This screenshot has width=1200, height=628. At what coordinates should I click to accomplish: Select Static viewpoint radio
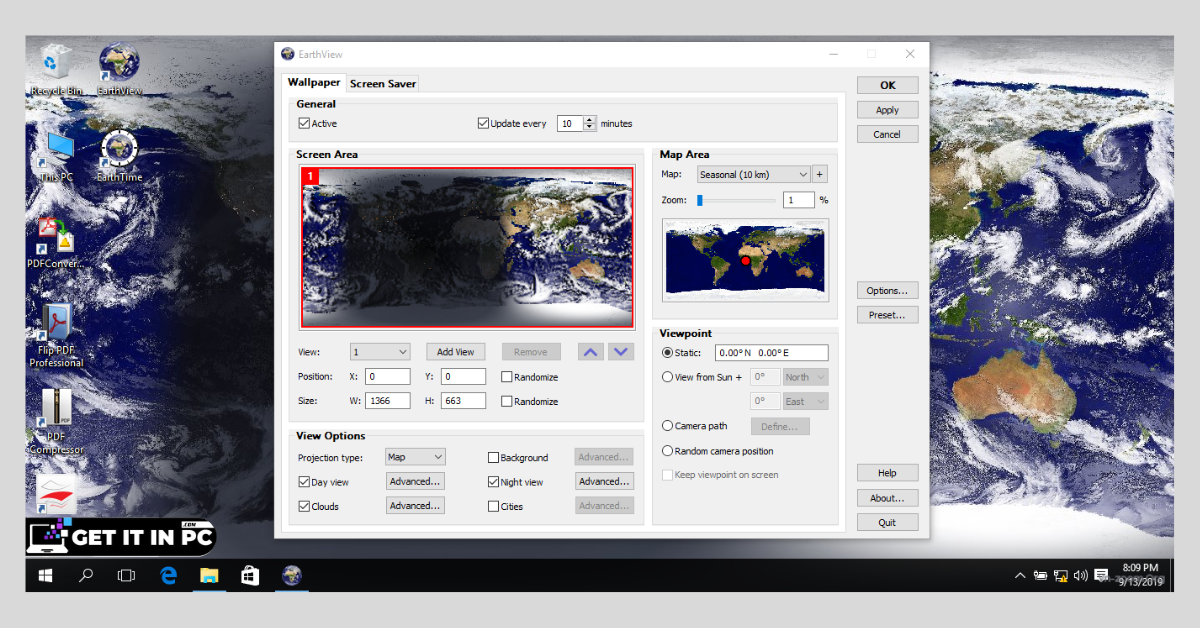(x=668, y=353)
